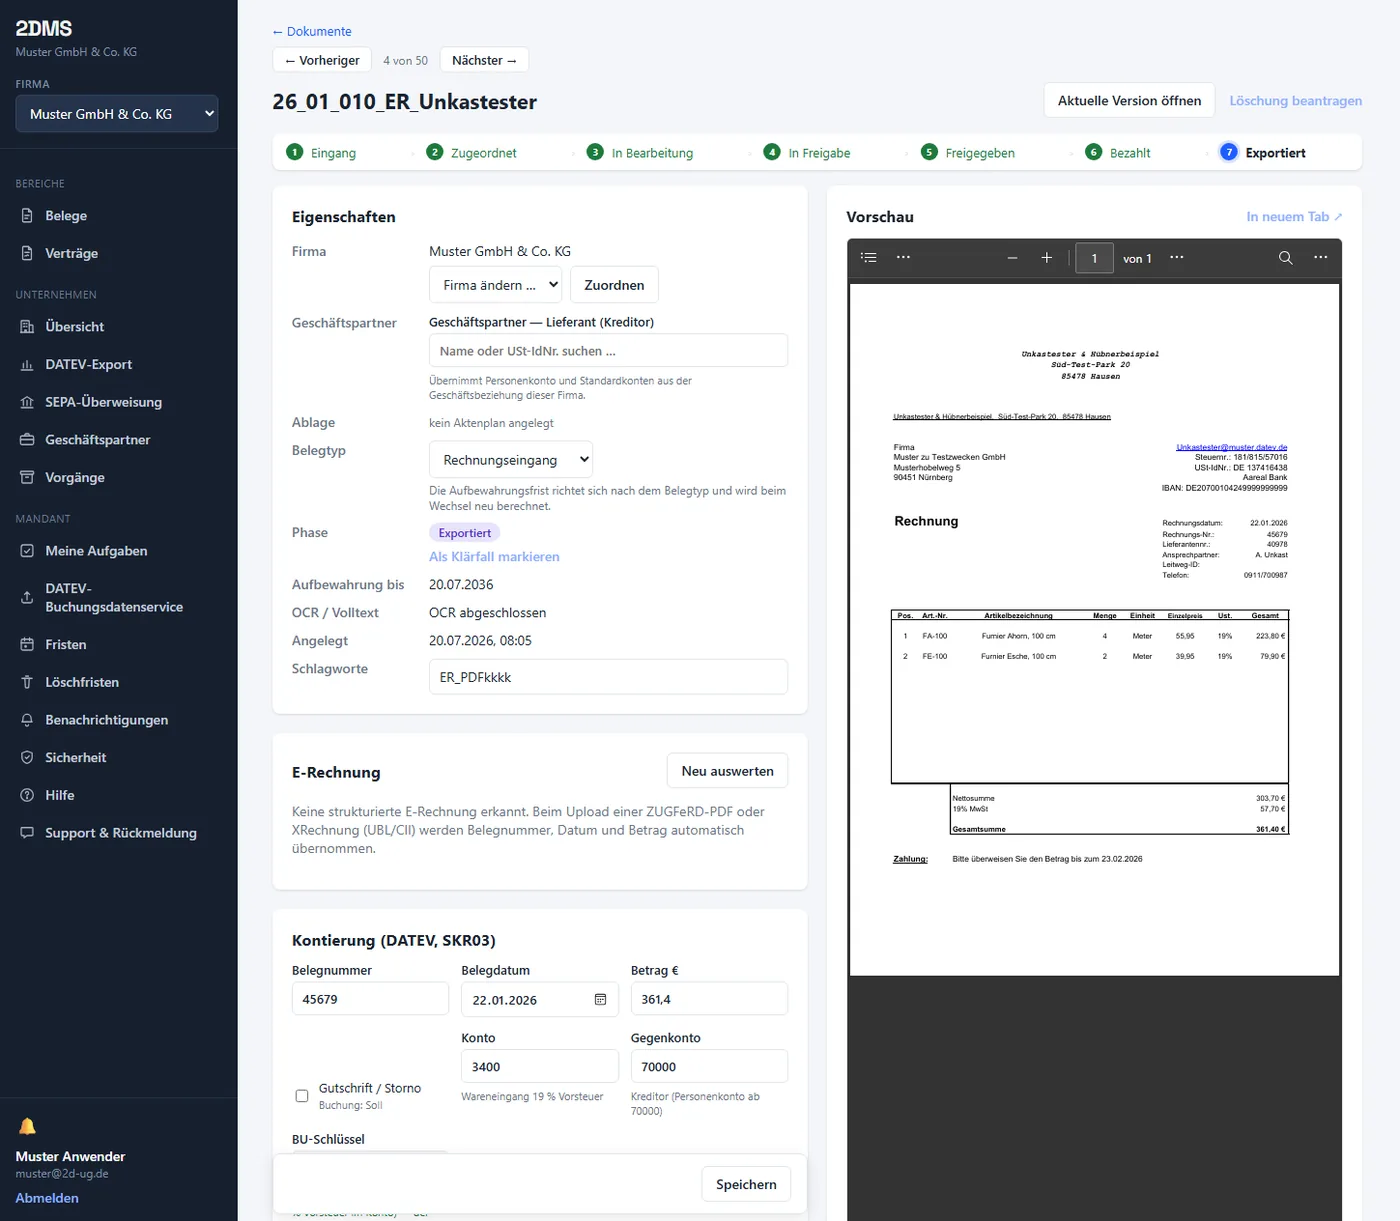This screenshot has height=1221, width=1400.
Task: Click Neu auswerten for E-Rechnung
Action: pyautogui.click(x=727, y=771)
